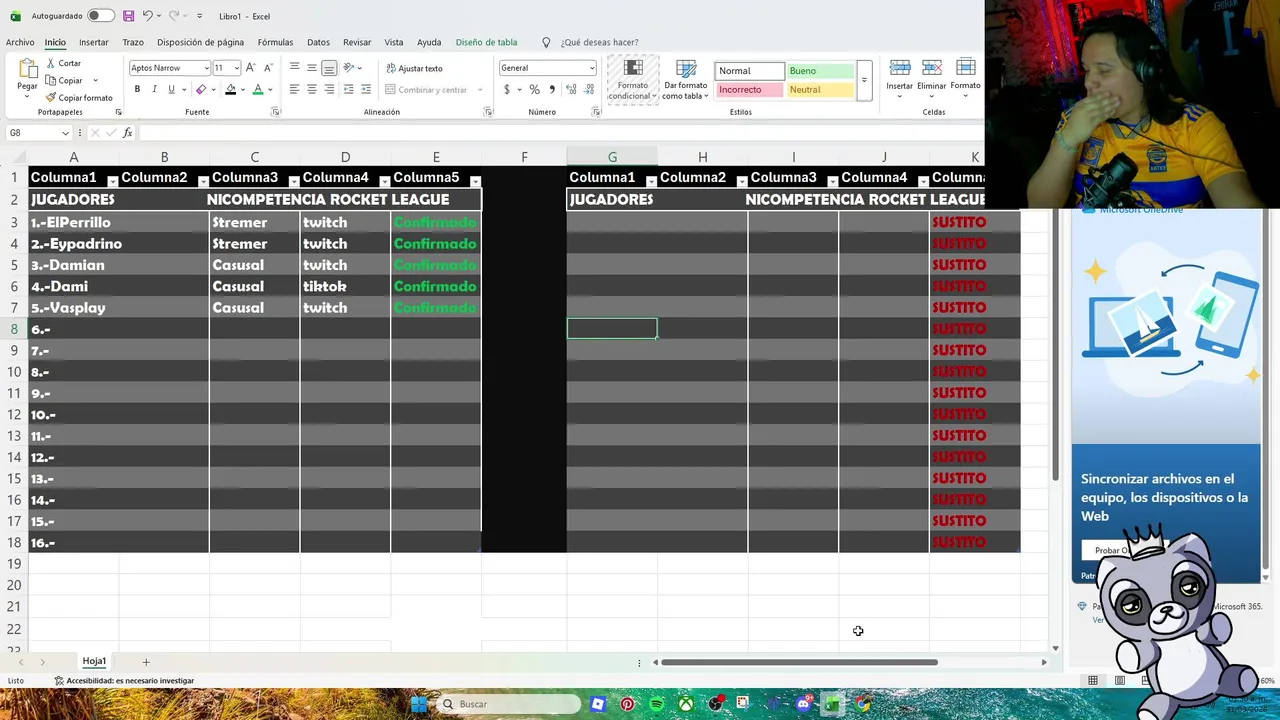
Task: Decrease the cell indent
Action: tap(348, 89)
